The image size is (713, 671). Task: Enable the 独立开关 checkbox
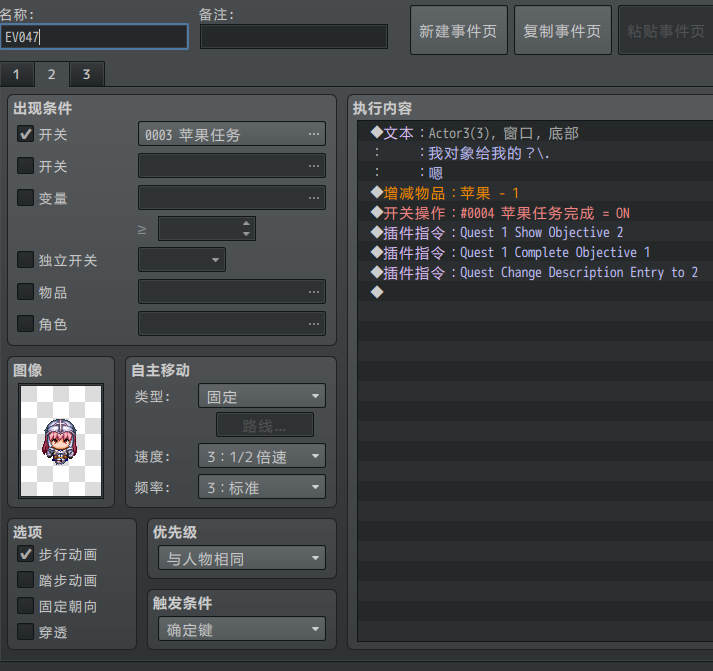25,260
